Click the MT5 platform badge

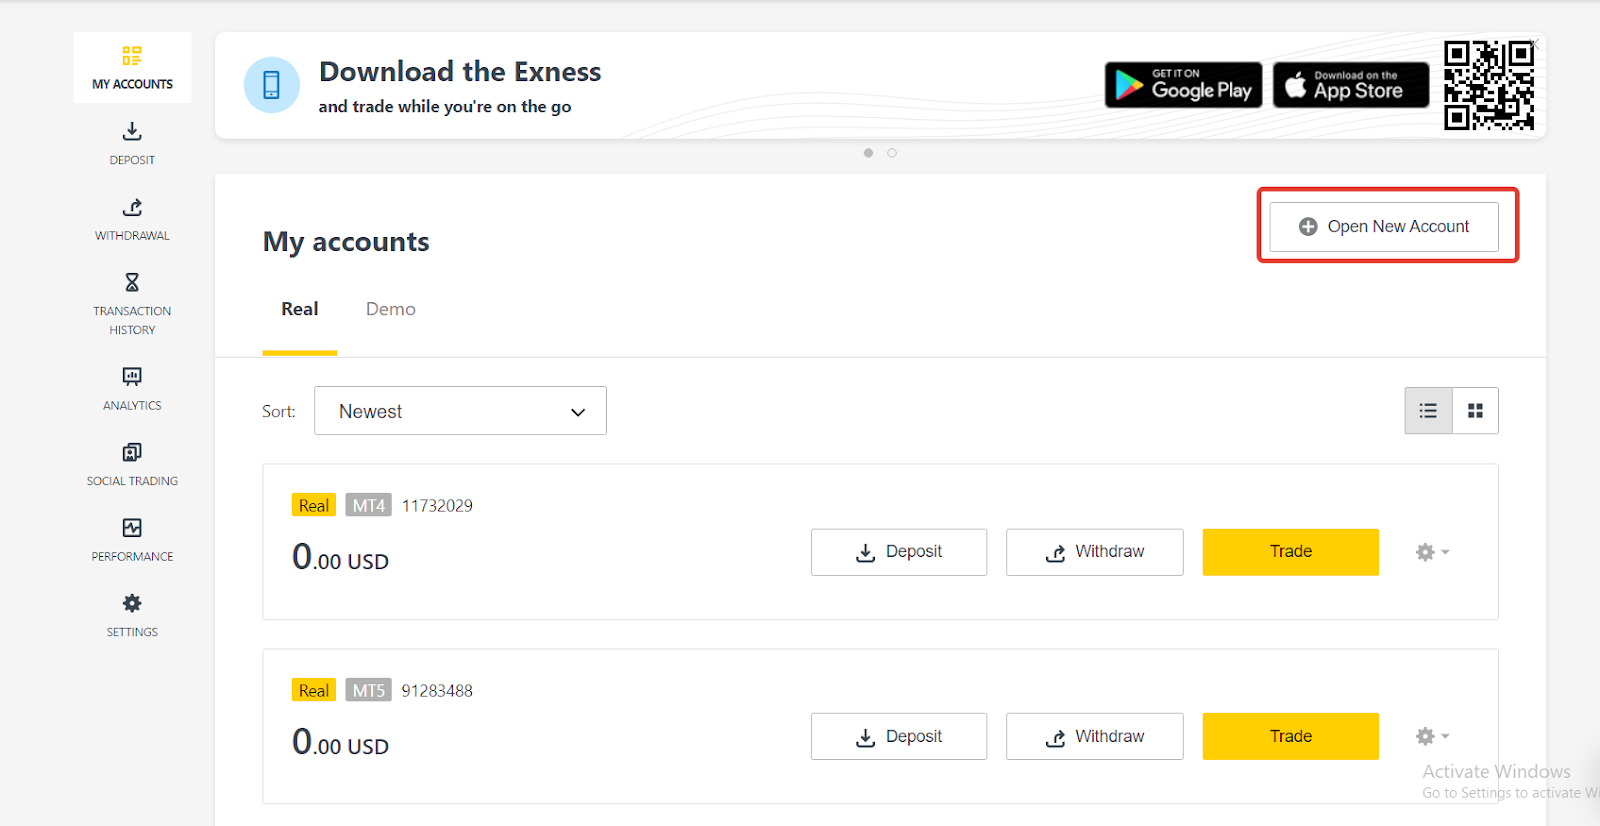coord(369,690)
